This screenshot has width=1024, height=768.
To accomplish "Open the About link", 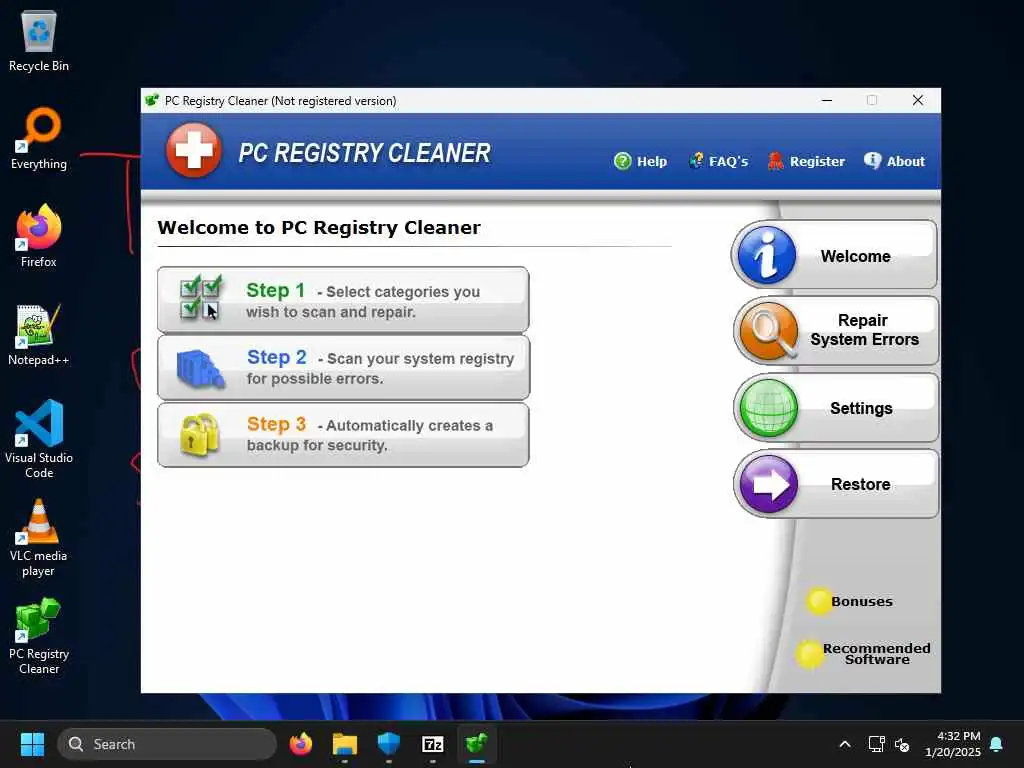I will [x=894, y=161].
